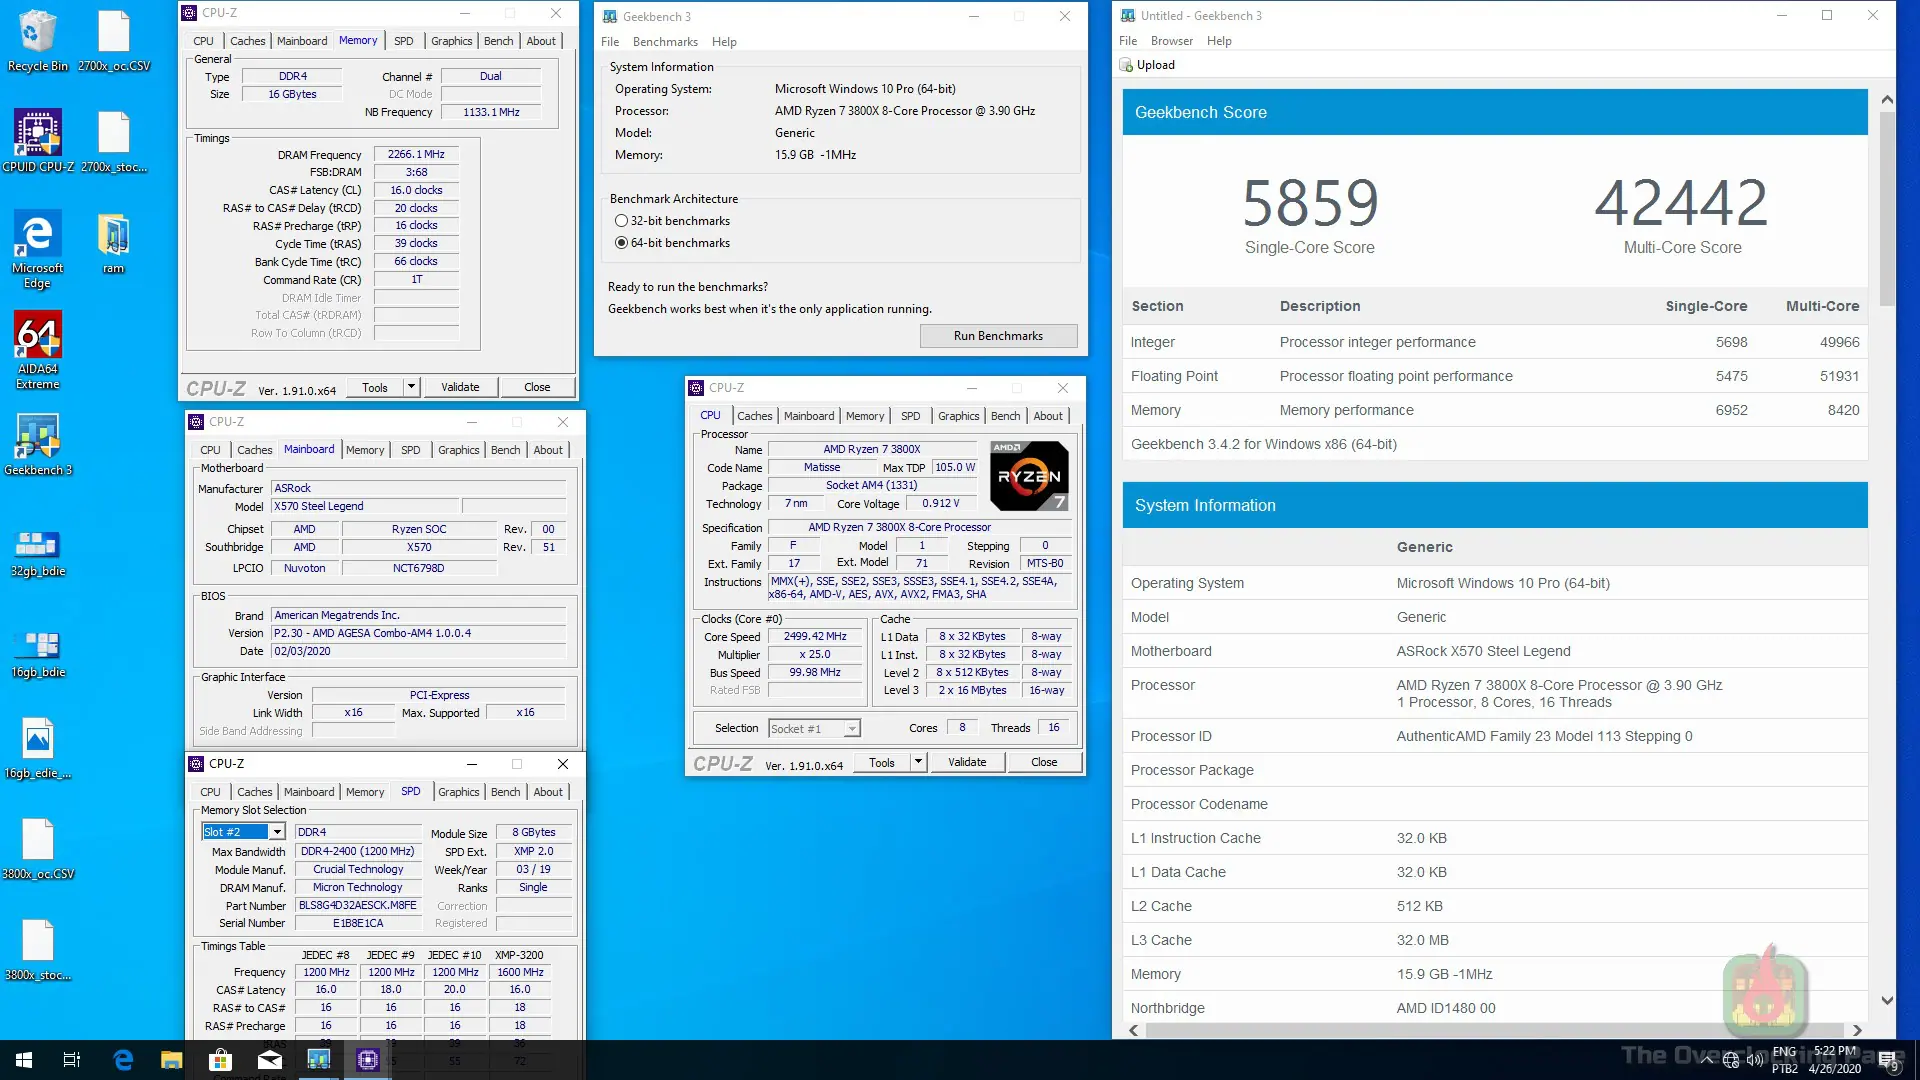Click the scroll-right arrow in Geekbench results

(1857, 1031)
